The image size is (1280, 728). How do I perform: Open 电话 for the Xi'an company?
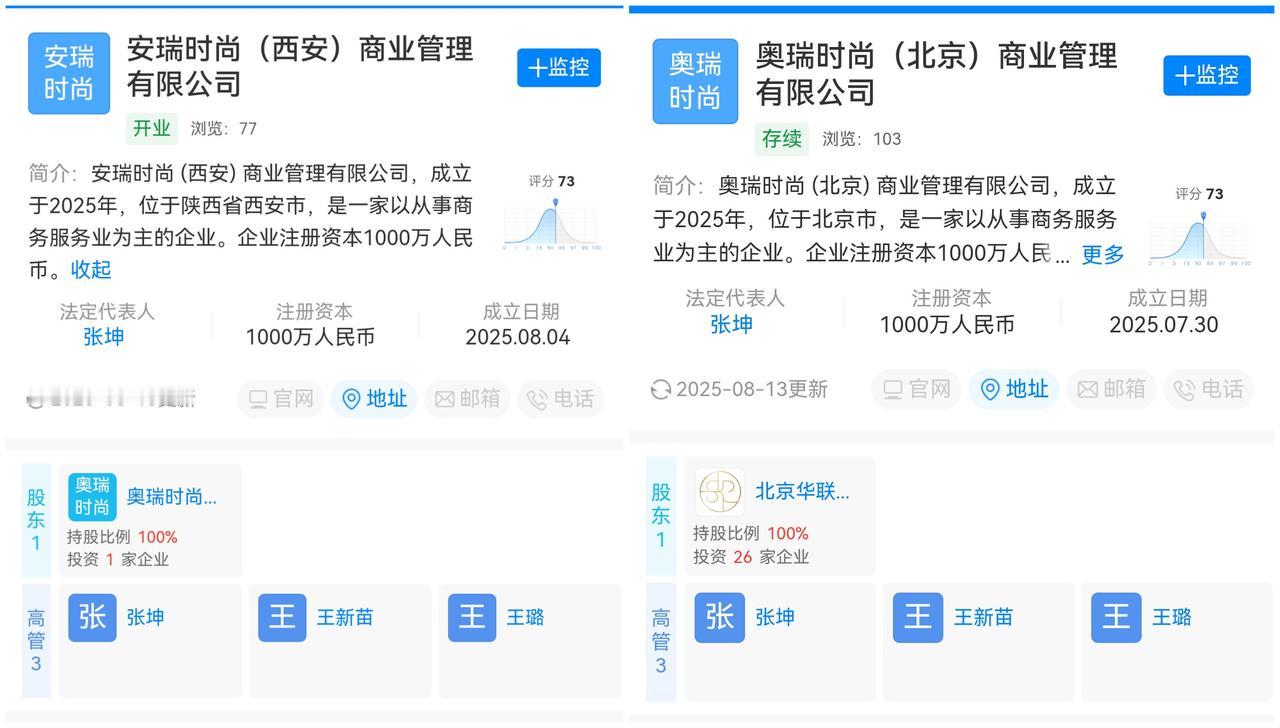point(561,399)
